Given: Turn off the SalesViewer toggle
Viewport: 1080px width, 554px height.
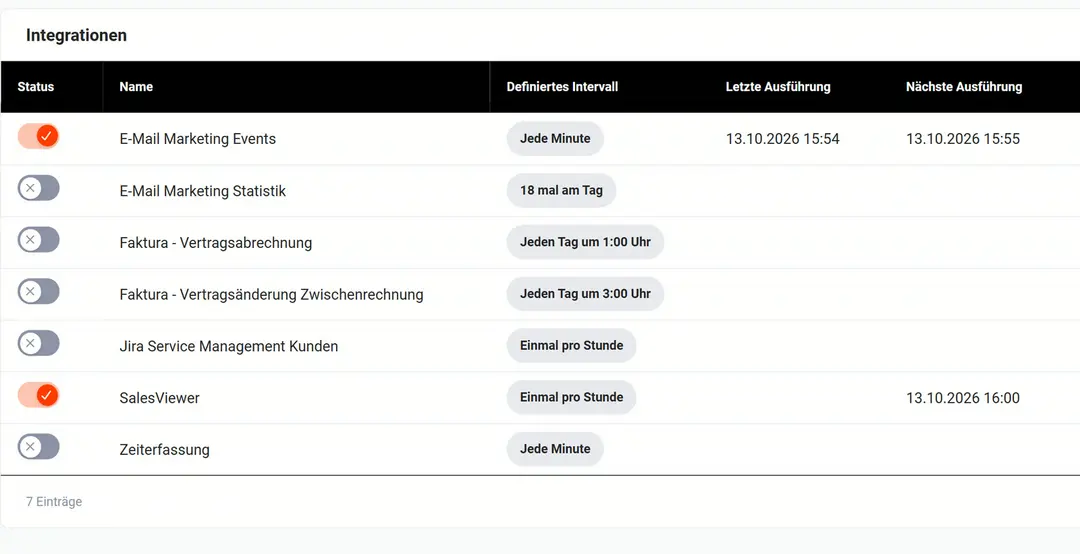Looking at the screenshot, I should [x=39, y=396].
